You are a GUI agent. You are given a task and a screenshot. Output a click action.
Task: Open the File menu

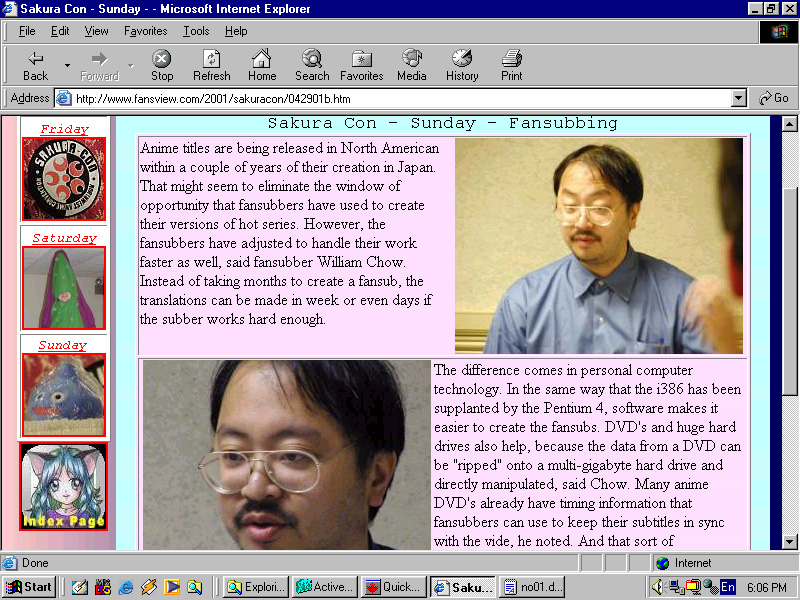(x=27, y=31)
